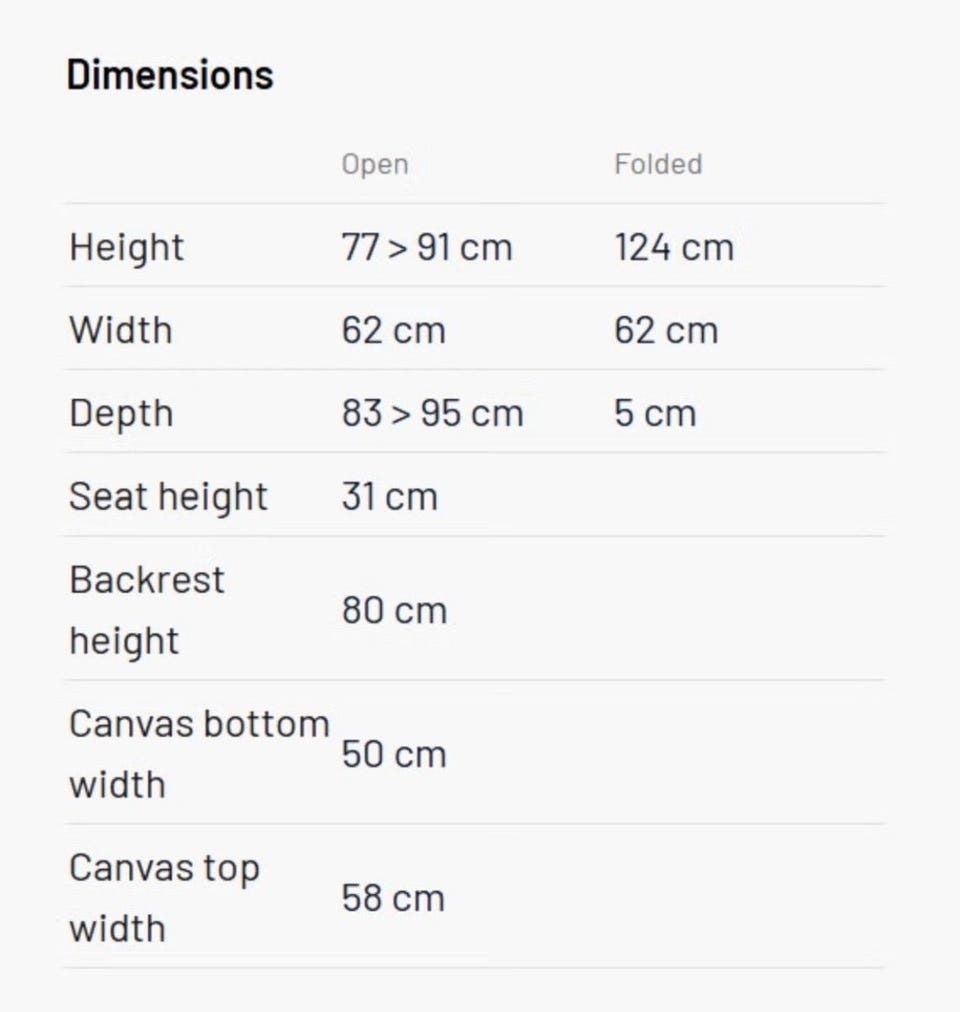The image size is (960, 1012).
Task: Click the Dimensions heading
Action: (170, 75)
